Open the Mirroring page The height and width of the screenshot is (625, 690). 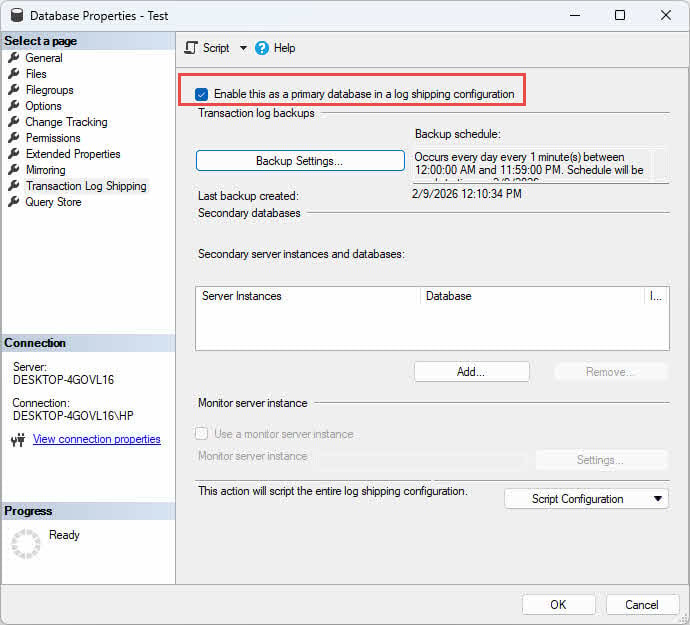coord(46,170)
